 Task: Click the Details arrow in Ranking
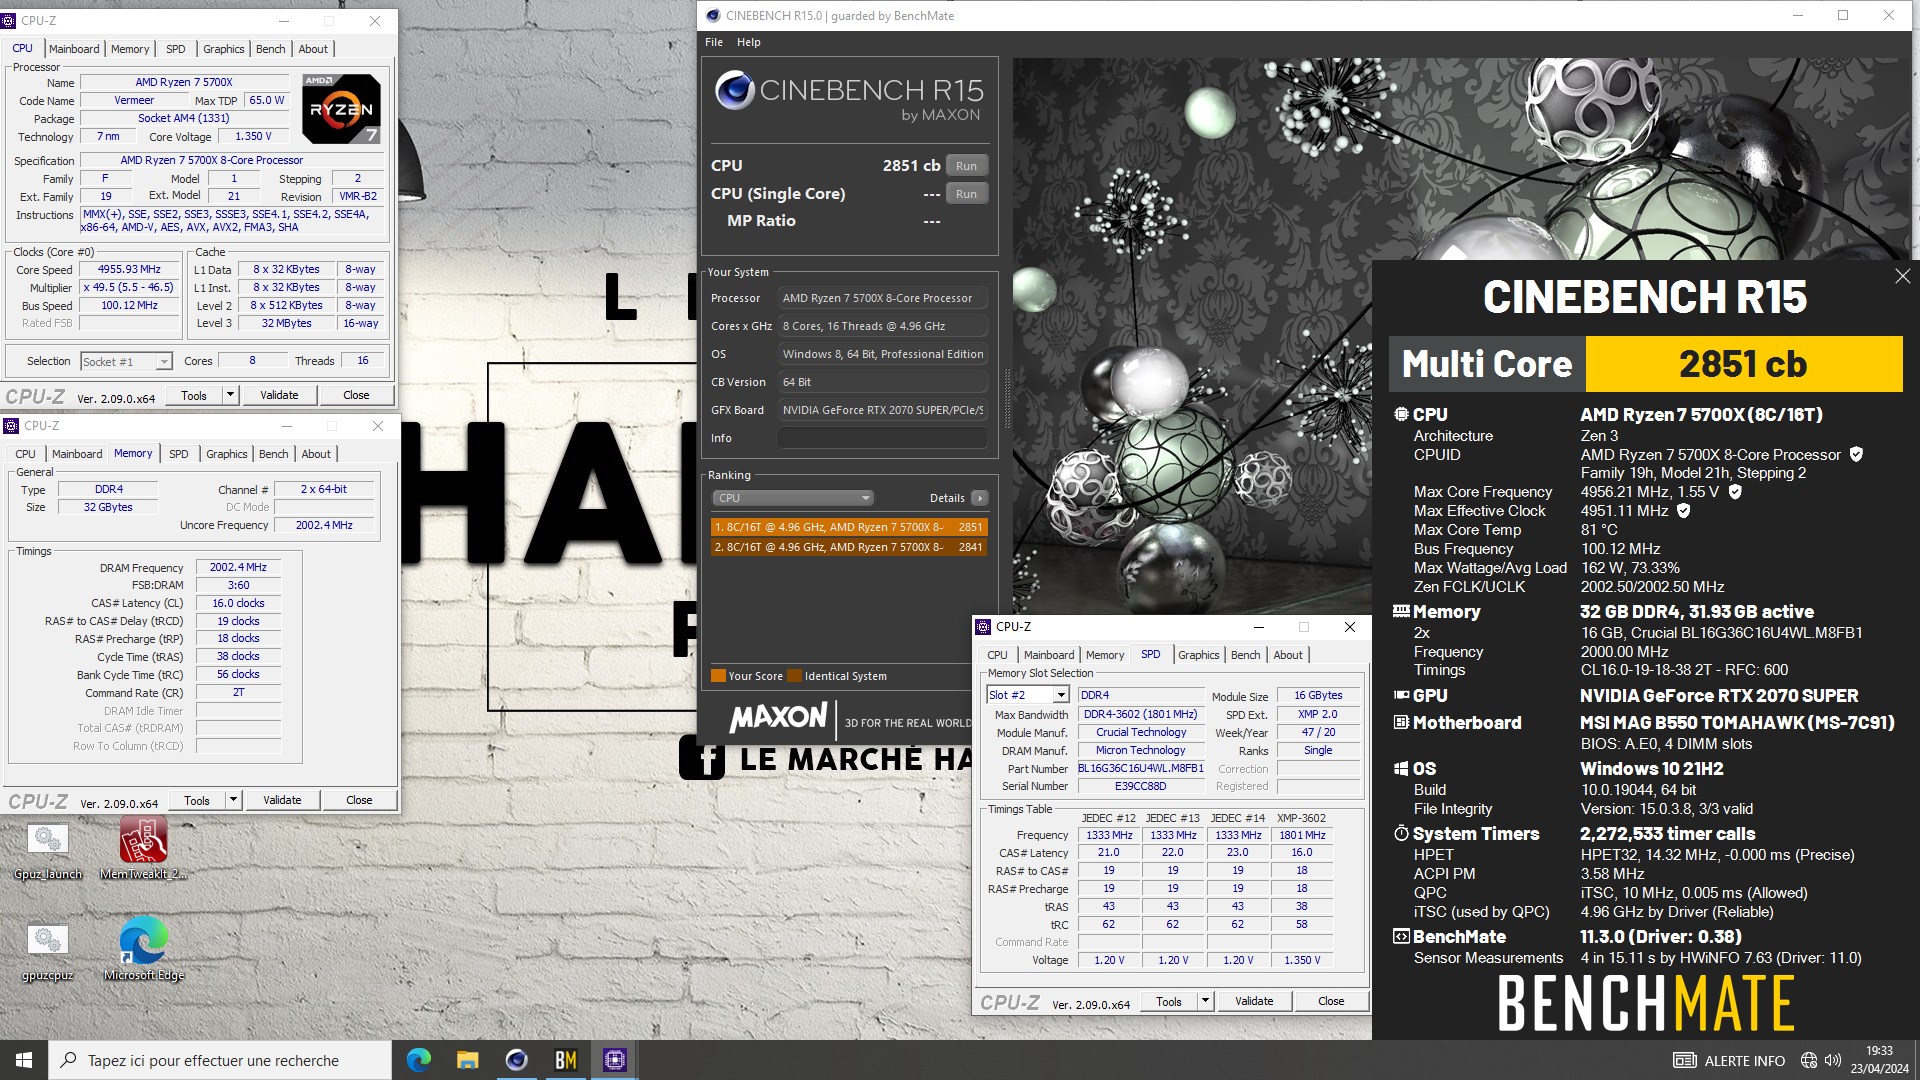click(x=980, y=498)
